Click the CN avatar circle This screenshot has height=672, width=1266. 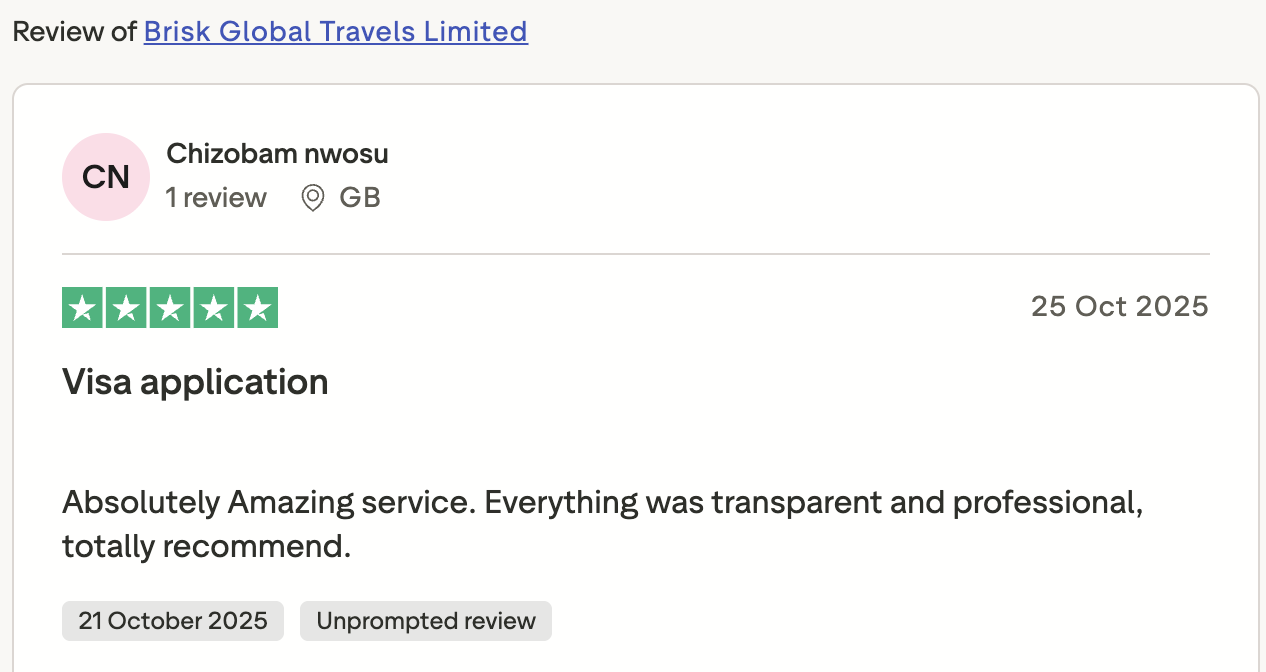(106, 177)
